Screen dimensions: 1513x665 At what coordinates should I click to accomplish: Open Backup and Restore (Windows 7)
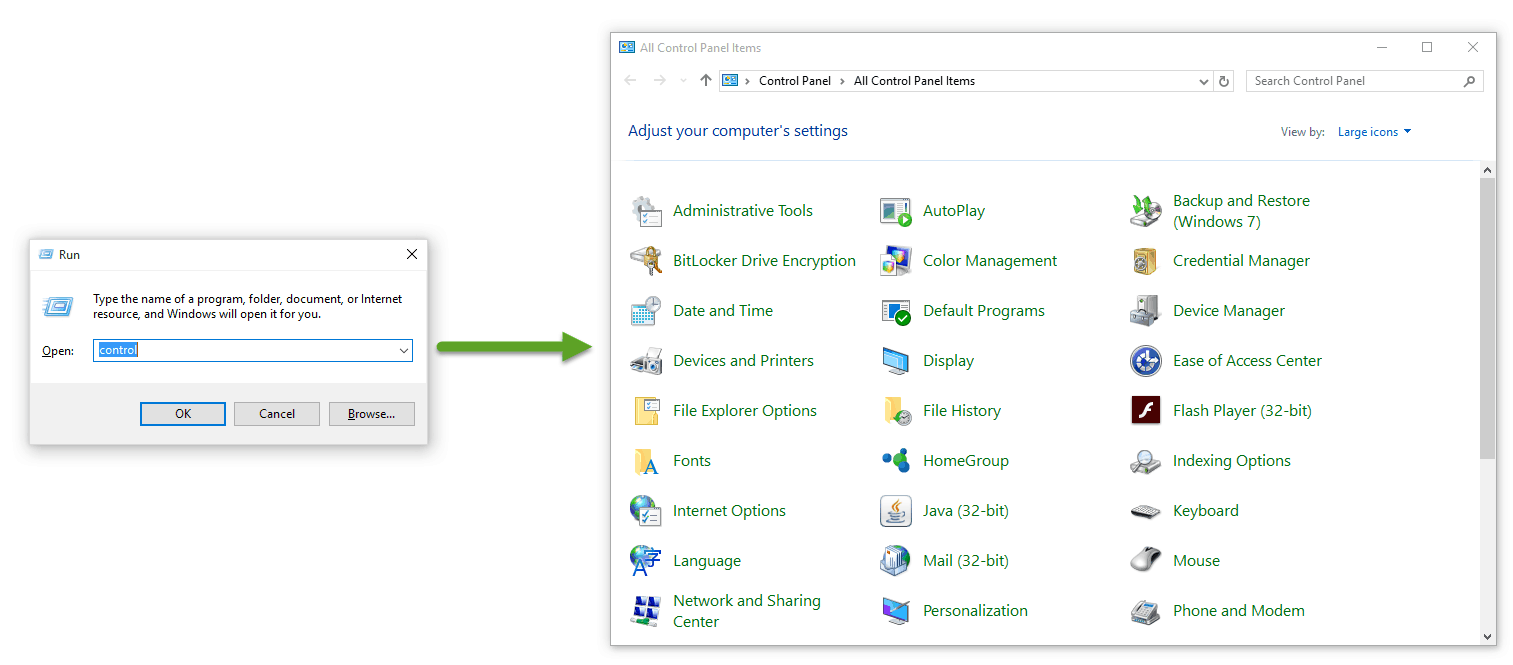1241,210
